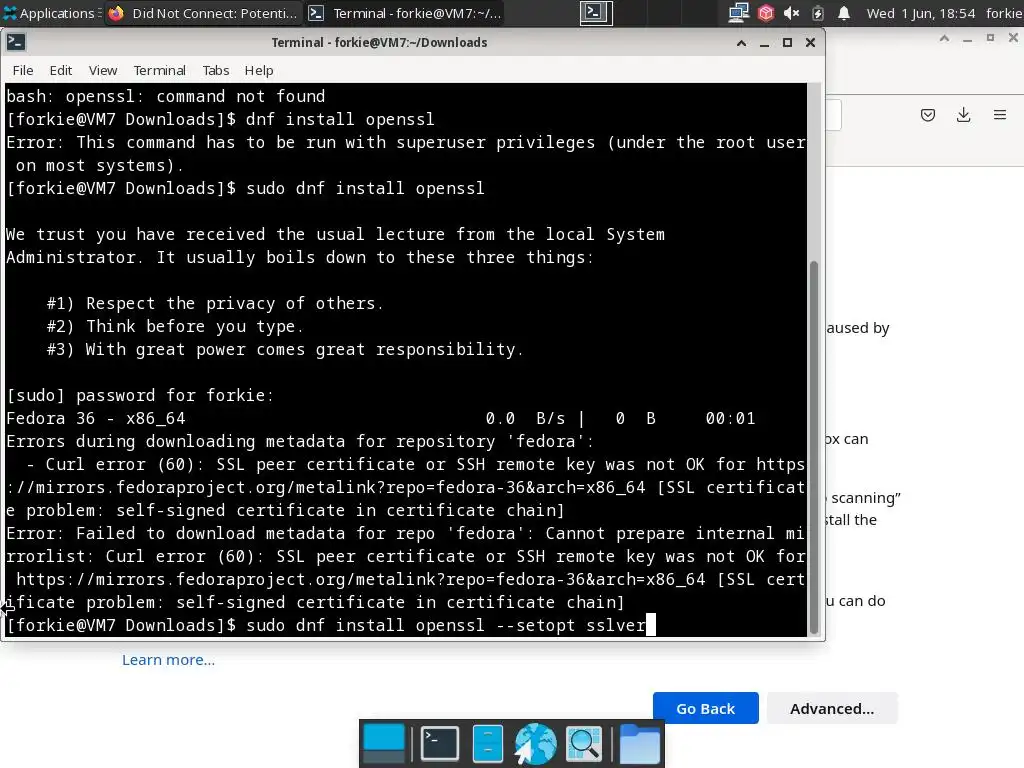1024x768 pixels.
Task: Minimize the Firefox window behind terminal
Action: 967,39
